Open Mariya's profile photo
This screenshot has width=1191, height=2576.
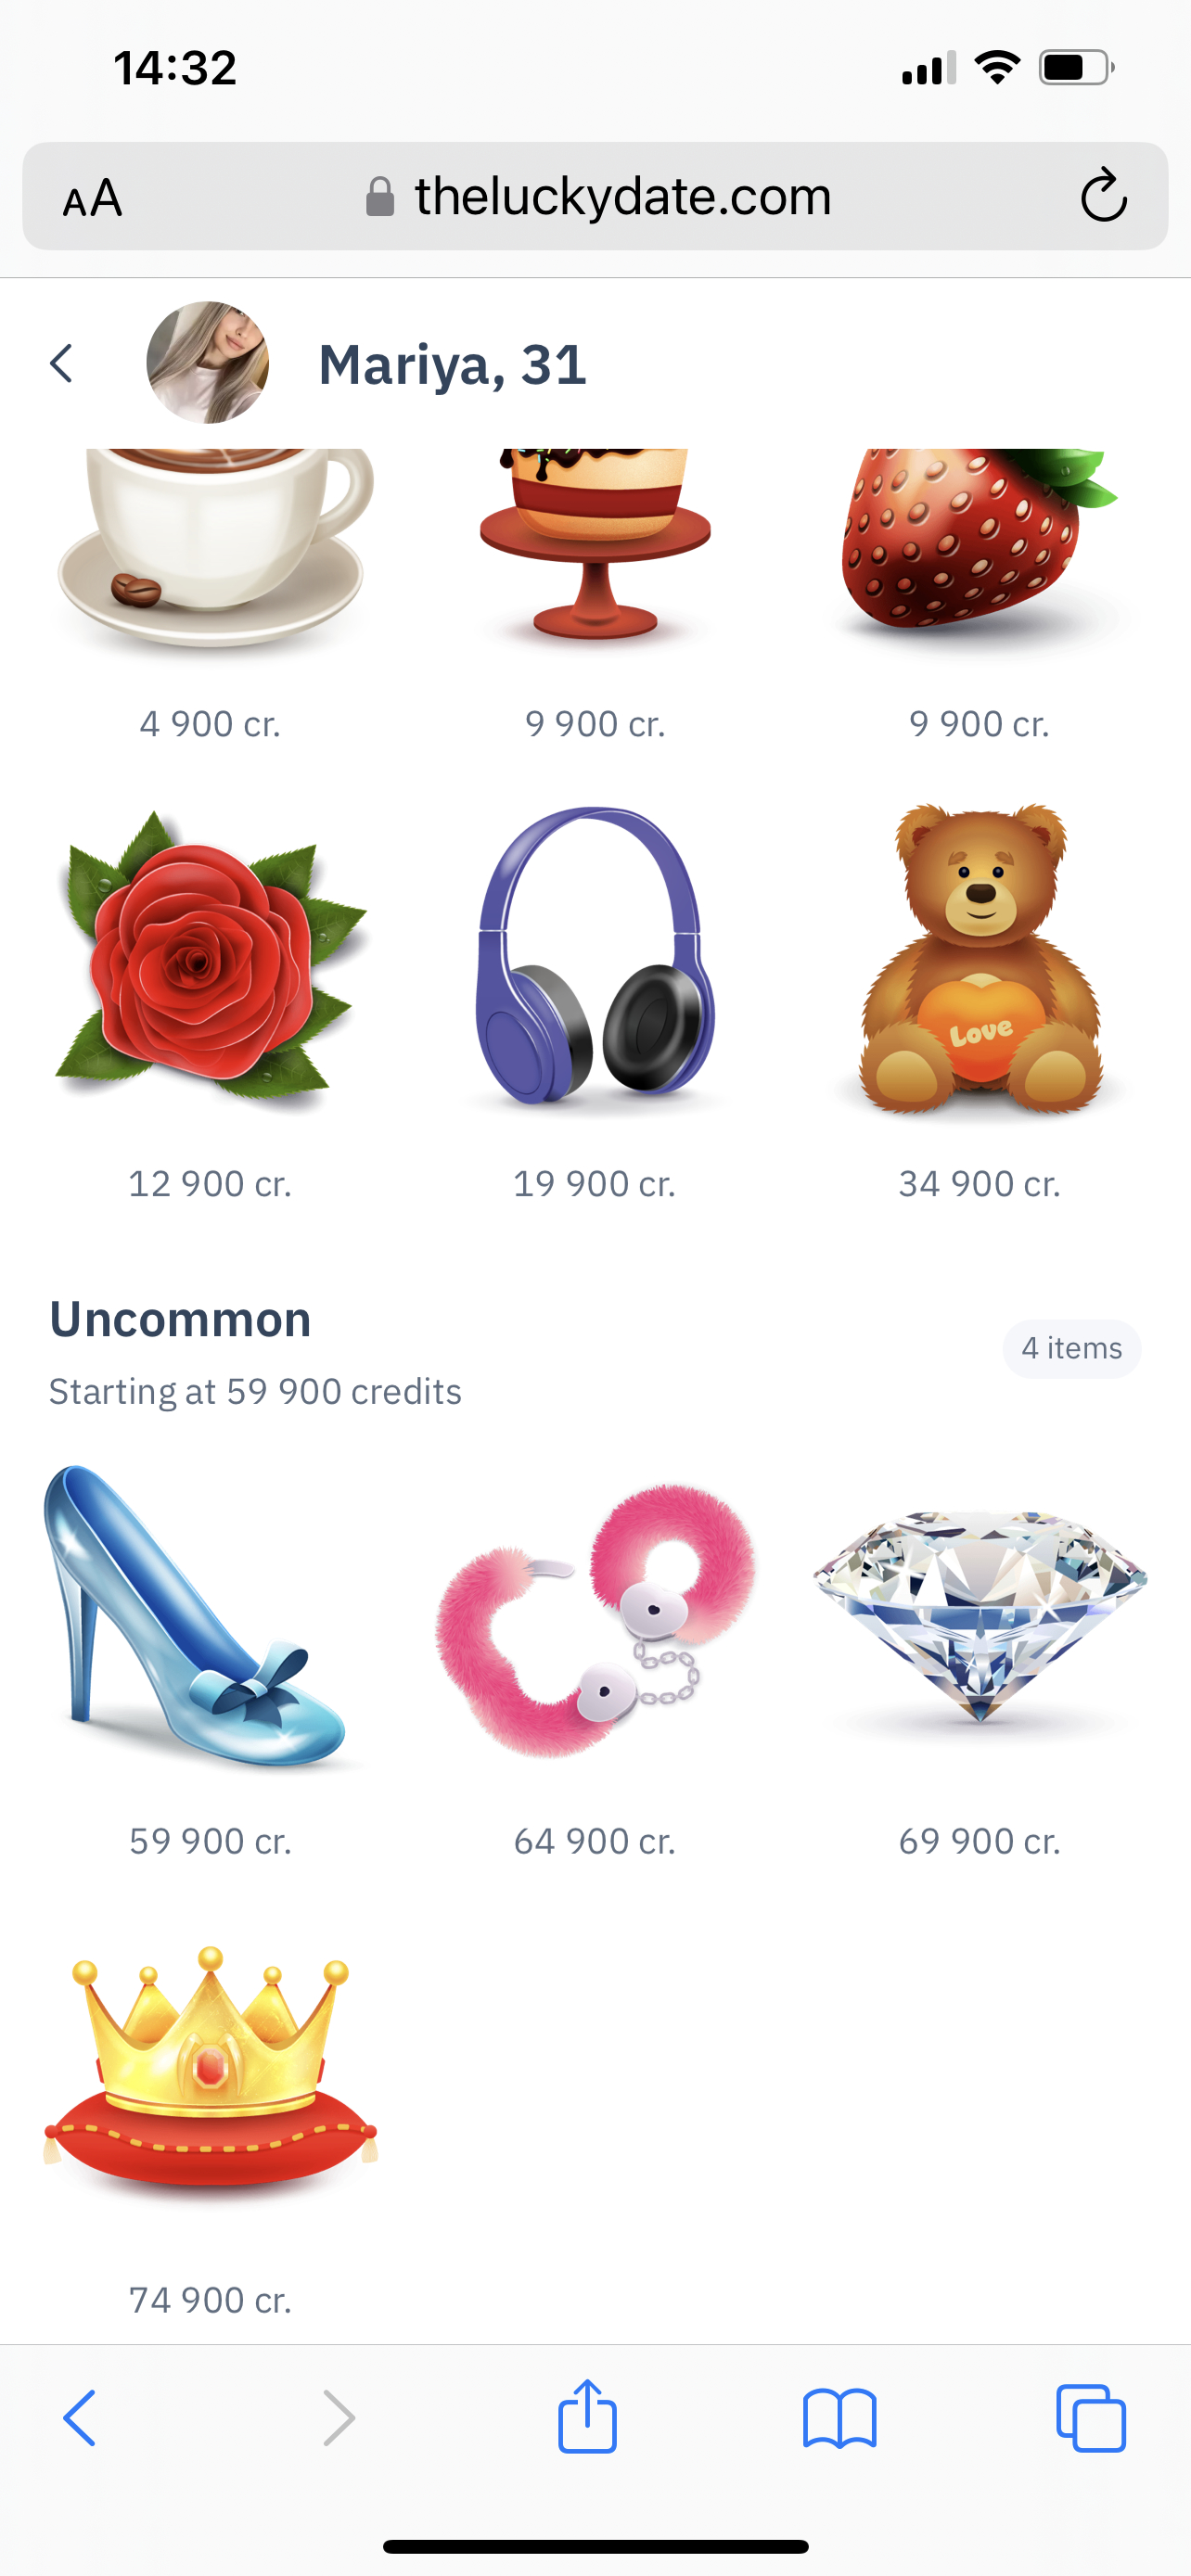point(208,362)
